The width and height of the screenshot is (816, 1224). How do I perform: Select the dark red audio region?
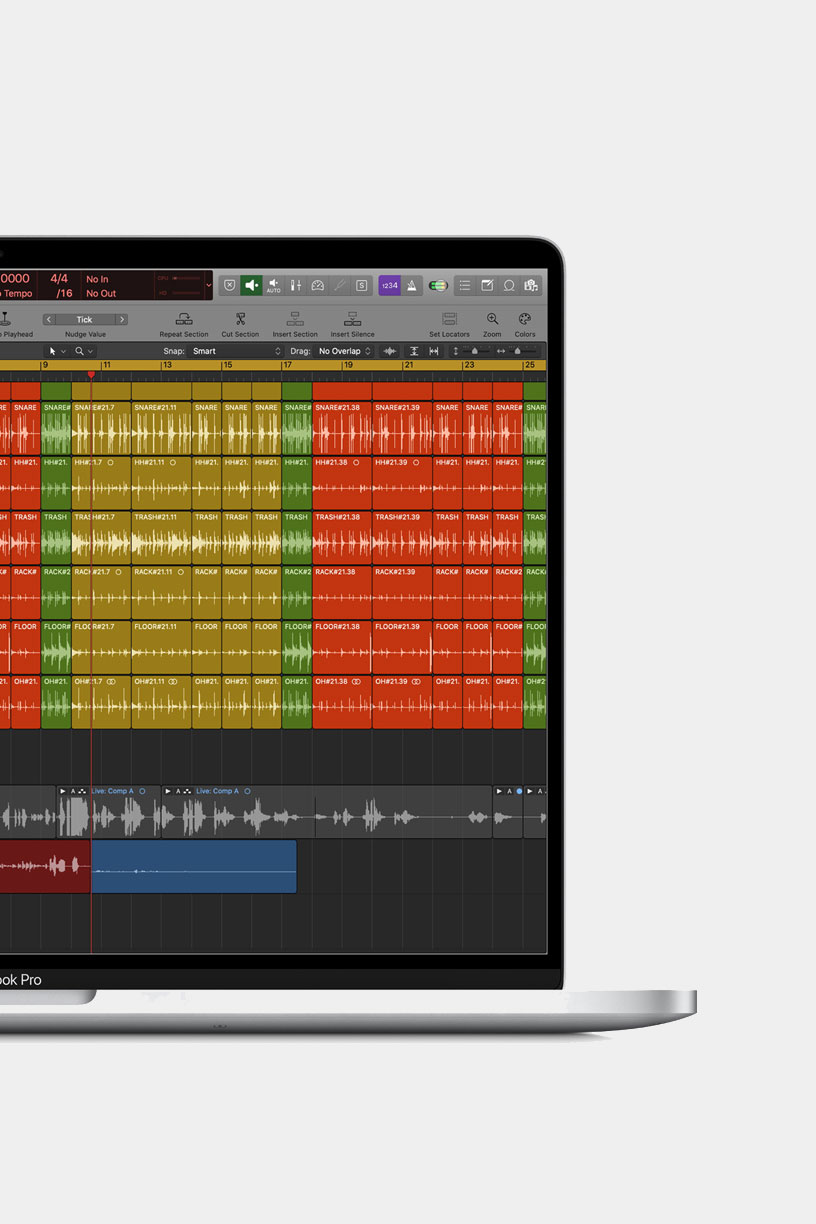[45, 866]
